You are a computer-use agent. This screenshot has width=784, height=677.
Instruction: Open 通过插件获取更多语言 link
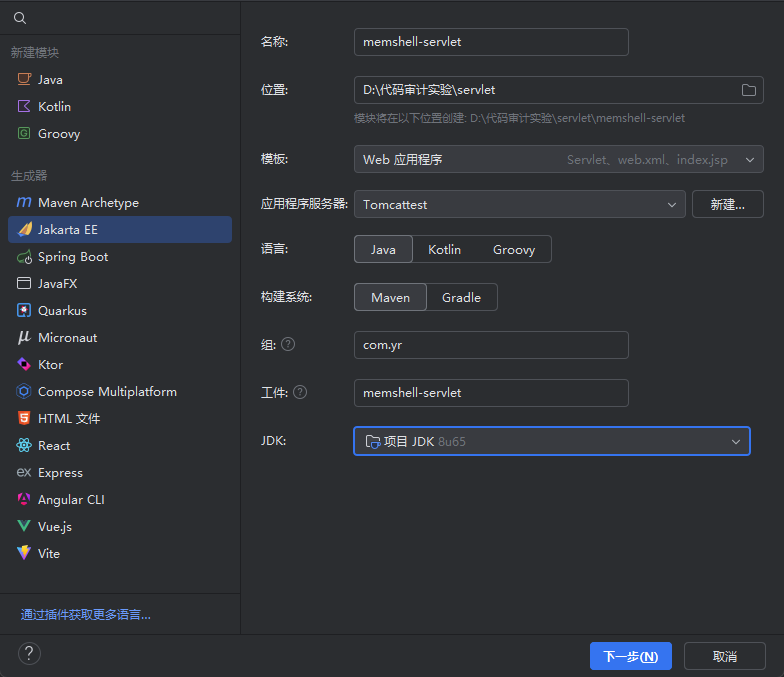pyautogui.click(x=85, y=614)
